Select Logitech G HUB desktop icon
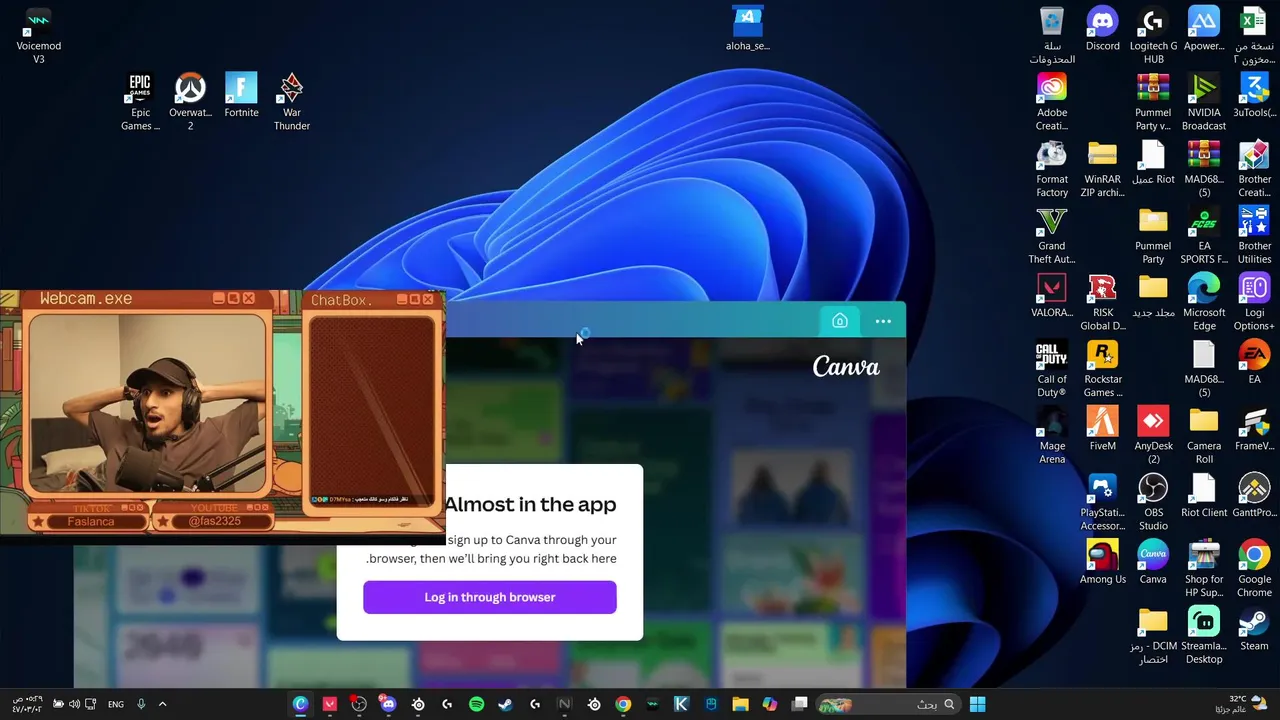Screen dimensions: 1280x720 (1153, 36)
